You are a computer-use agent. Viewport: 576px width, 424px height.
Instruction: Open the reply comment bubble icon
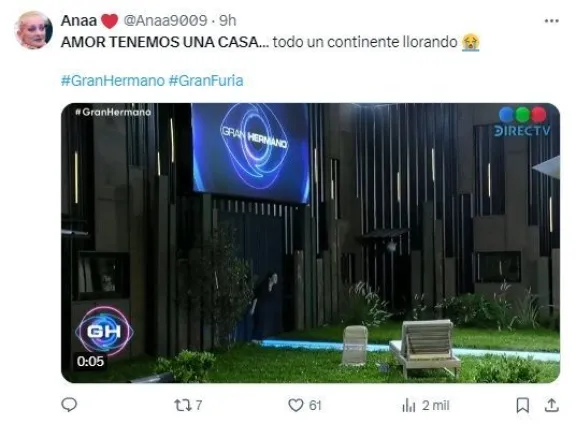pos(69,405)
